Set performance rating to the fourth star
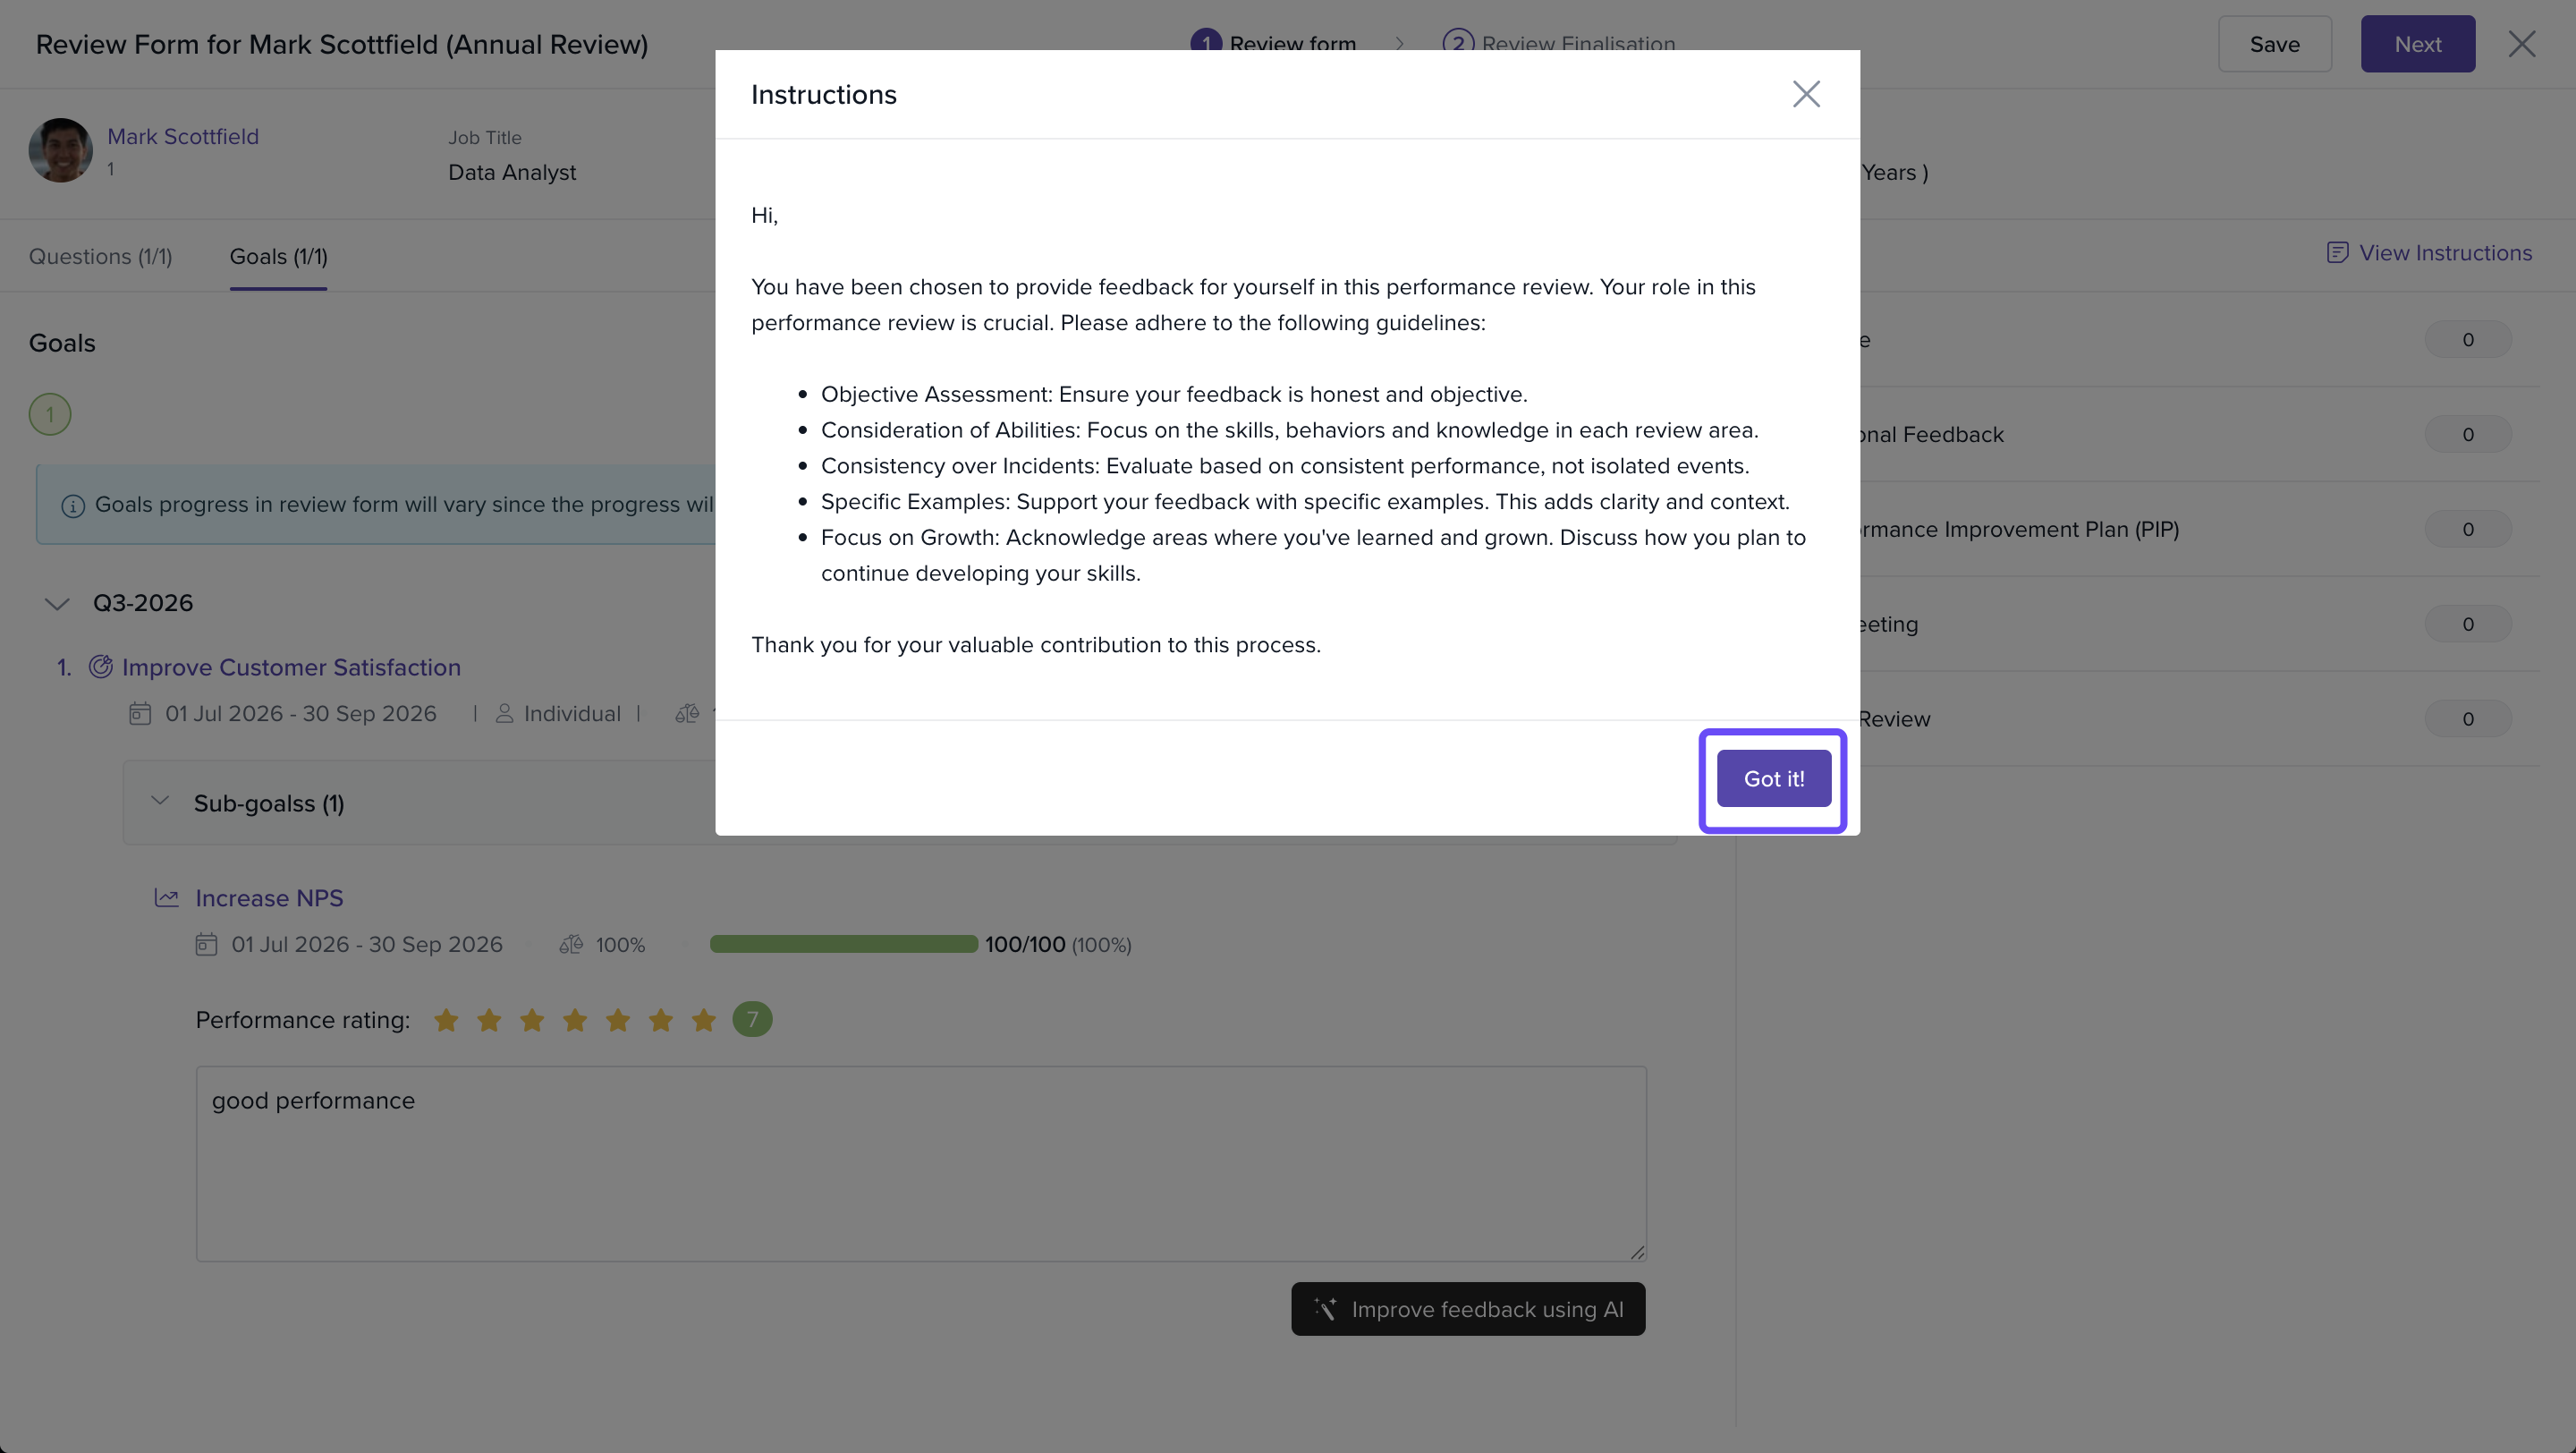 [575, 1020]
